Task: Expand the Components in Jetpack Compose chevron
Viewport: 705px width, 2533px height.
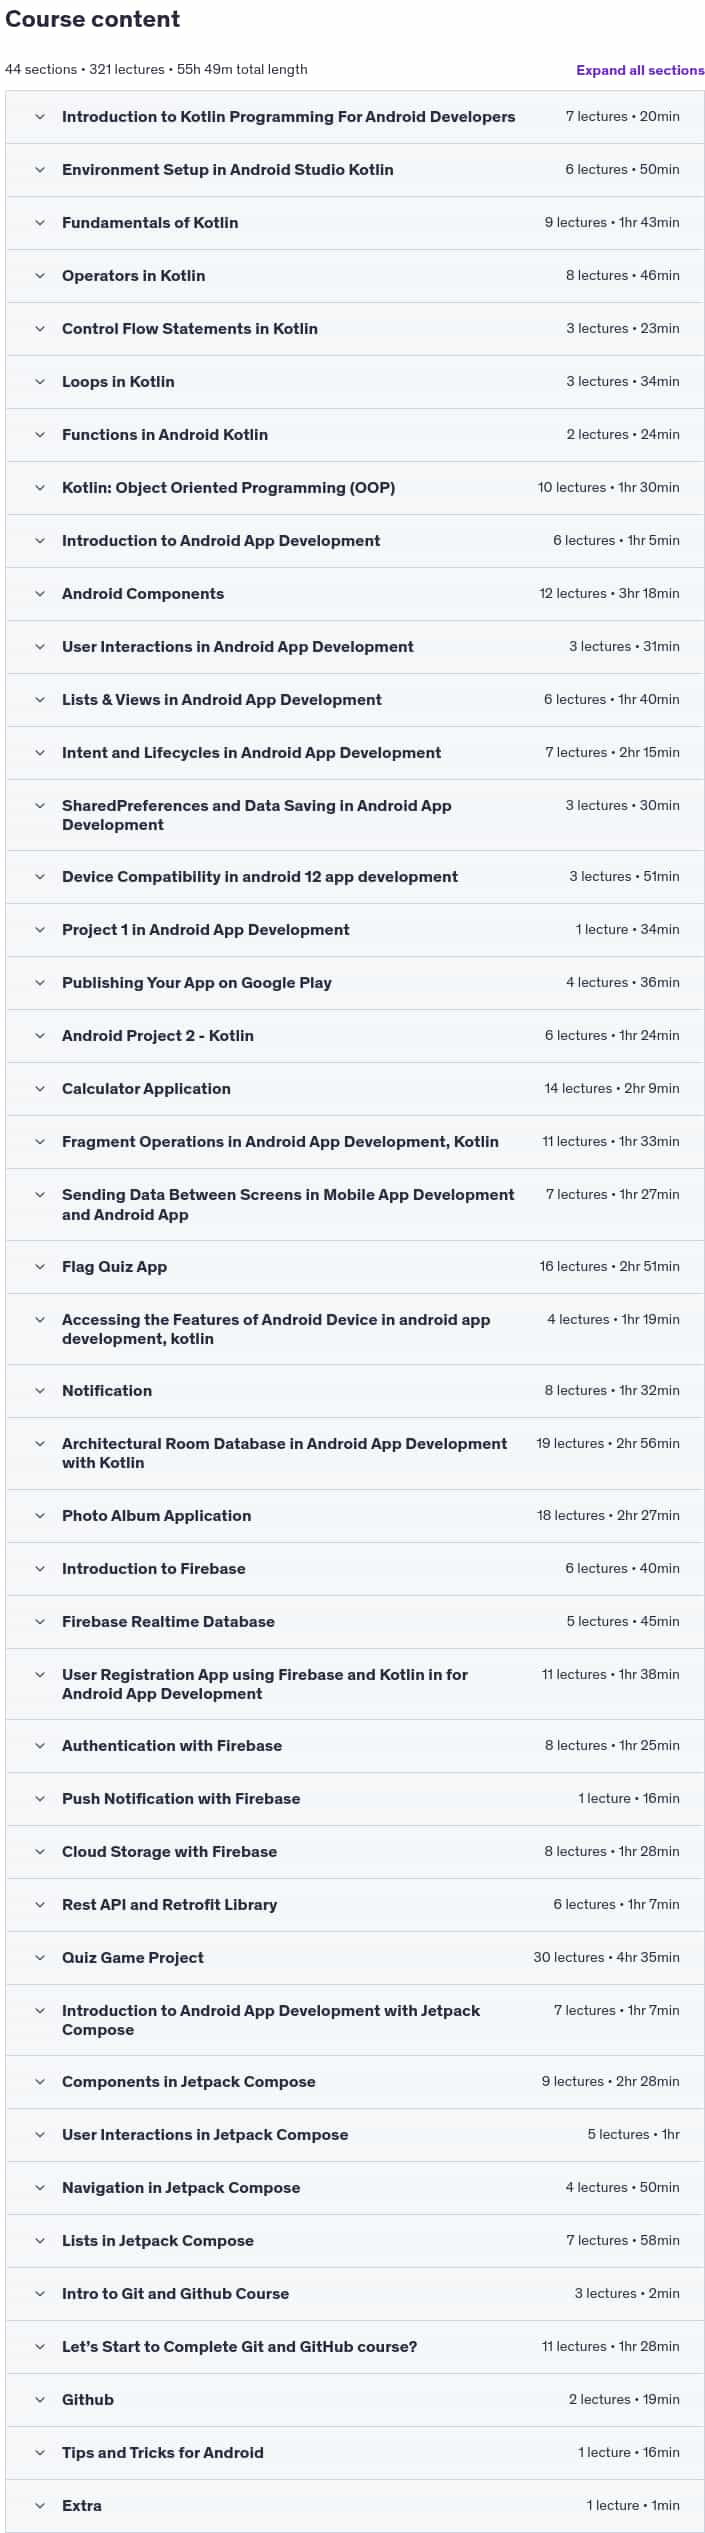Action: [x=40, y=2082]
